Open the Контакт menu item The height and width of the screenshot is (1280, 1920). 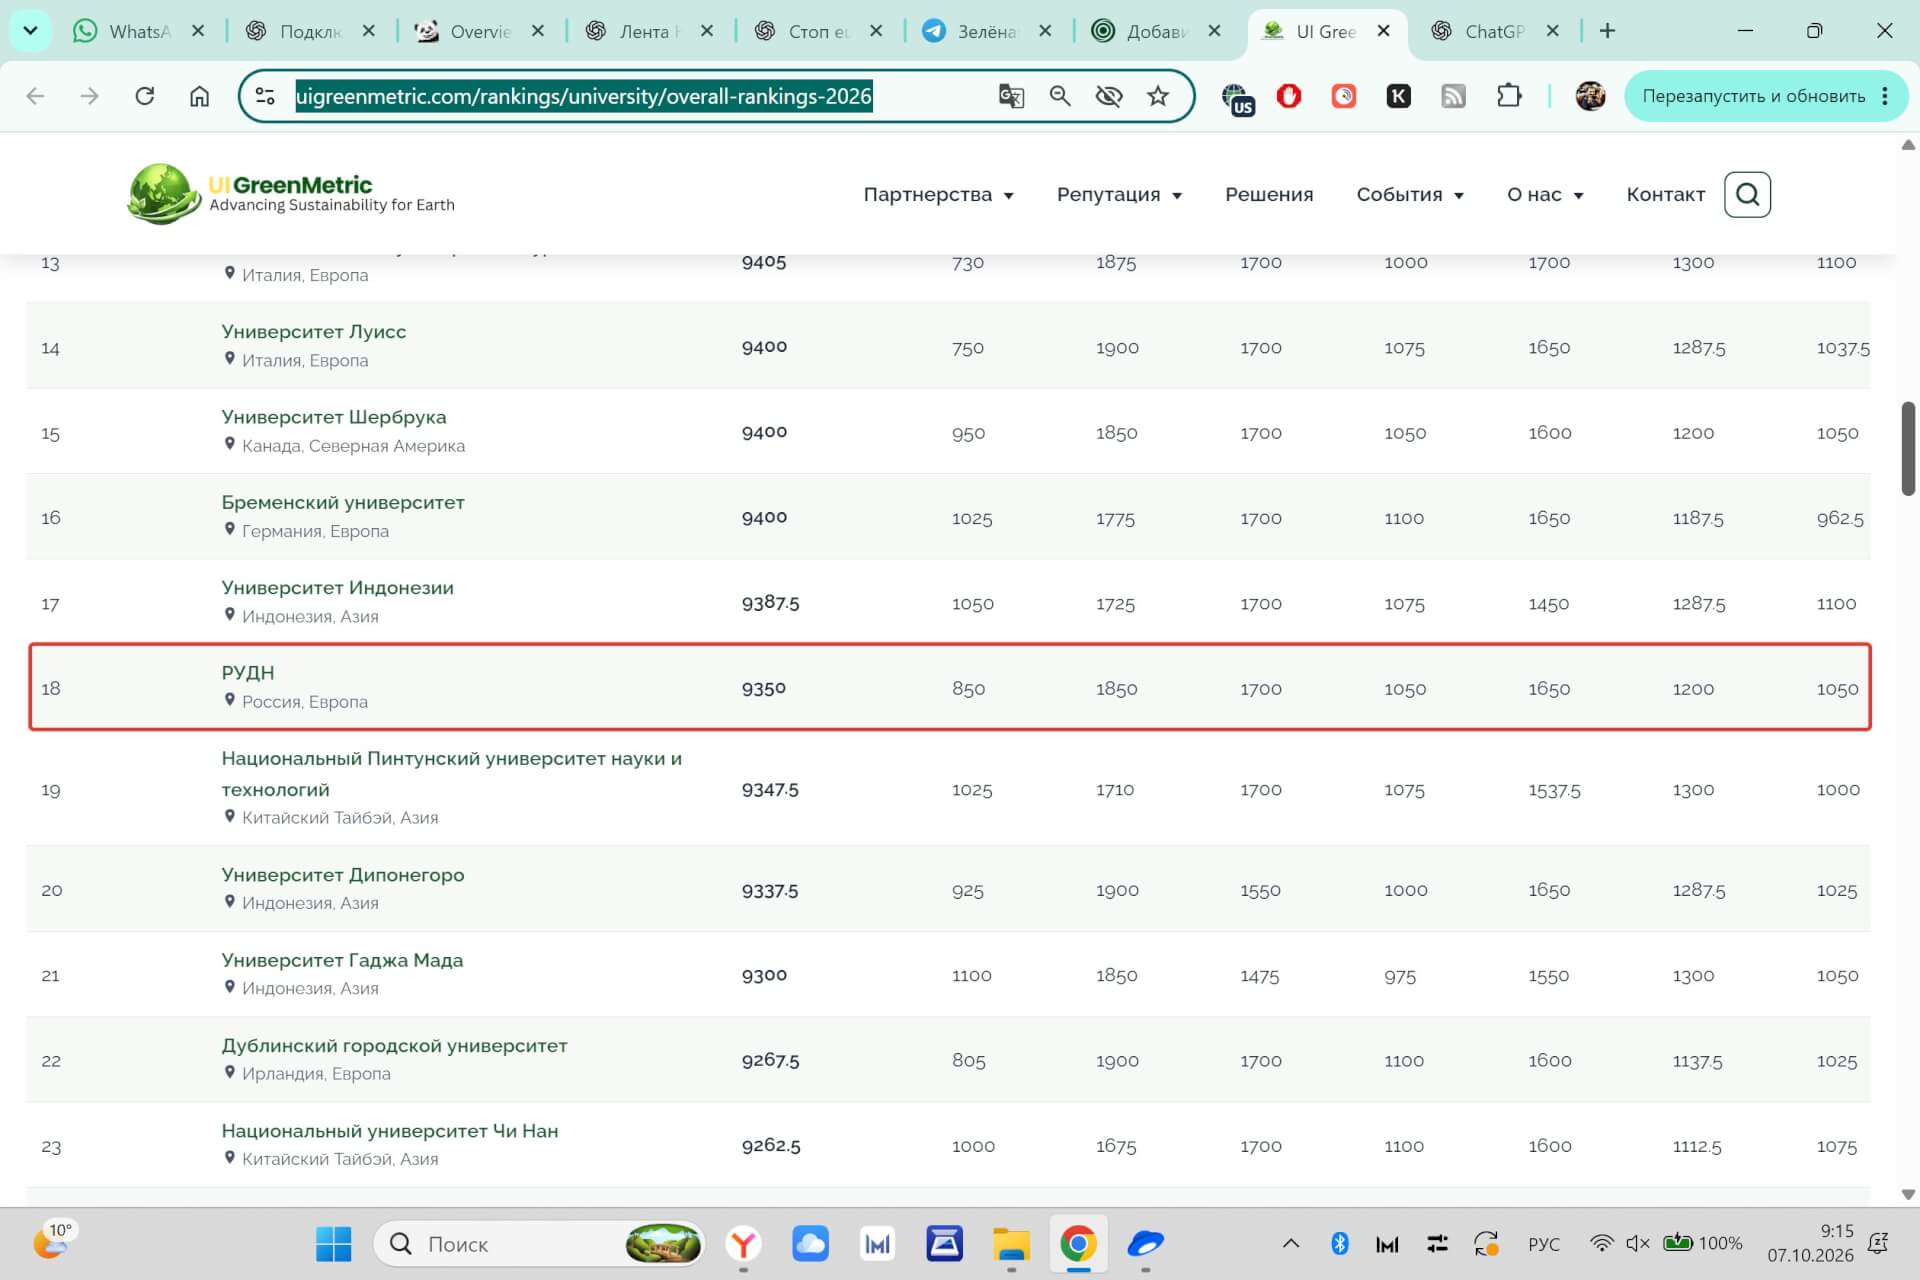coord(1665,194)
